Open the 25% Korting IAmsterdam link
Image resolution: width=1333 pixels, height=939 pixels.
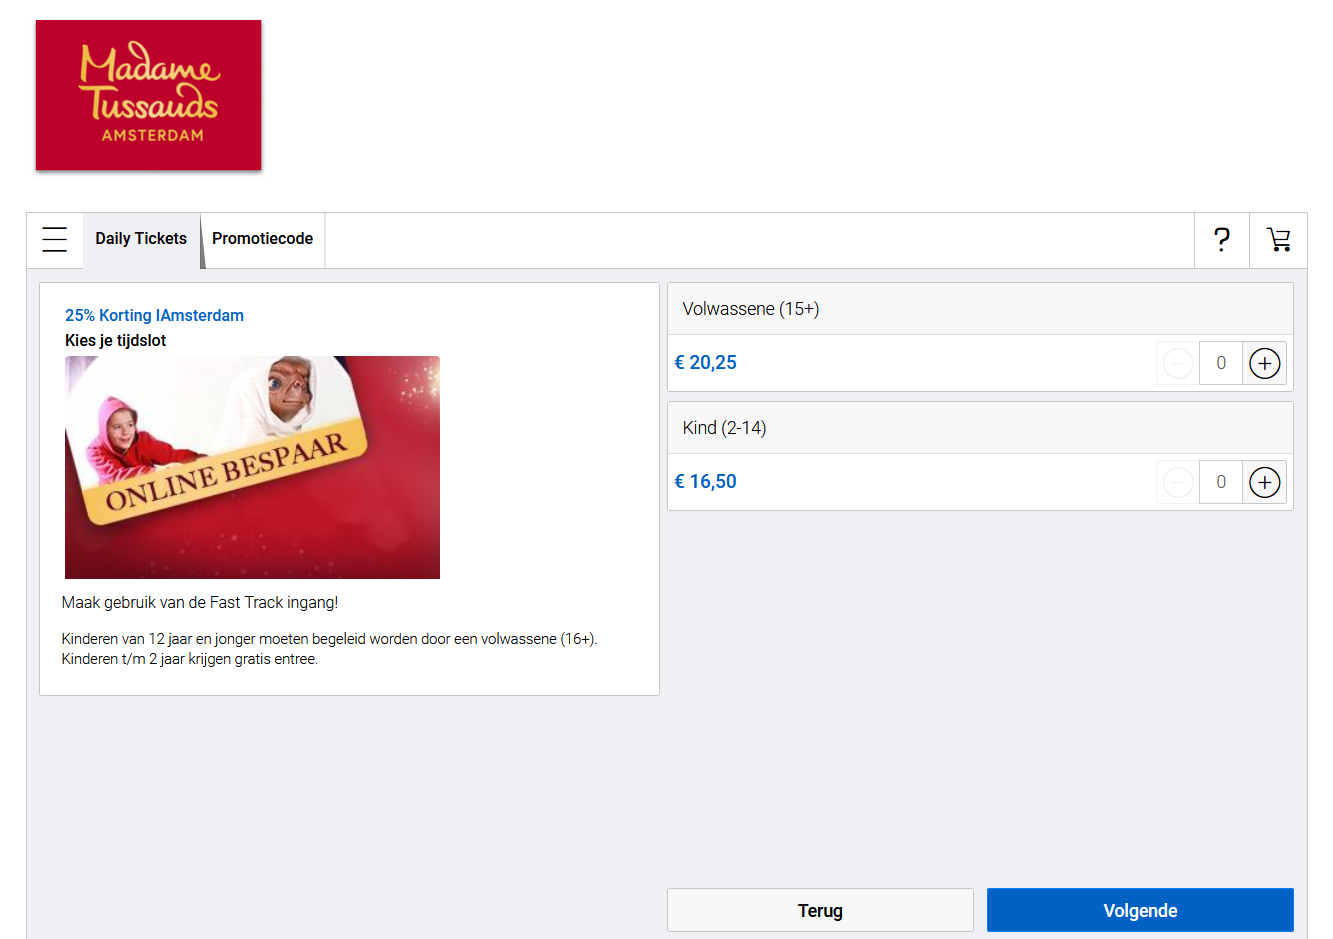pyautogui.click(x=154, y=315)
